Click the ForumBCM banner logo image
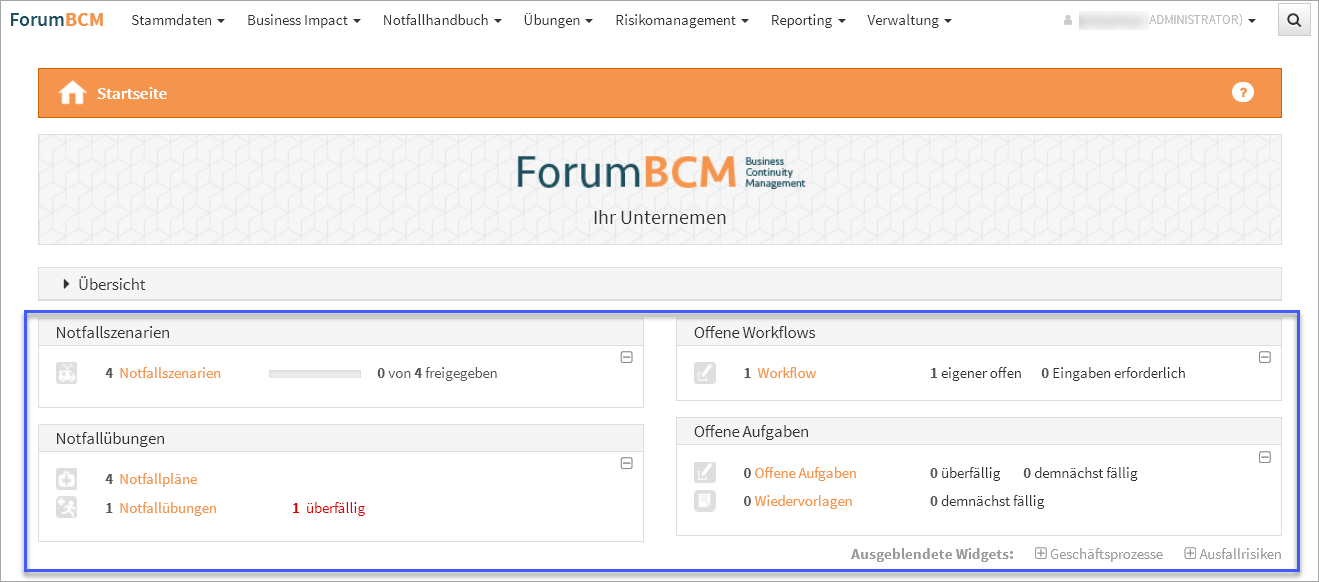1319x582 pixels. 660,172
